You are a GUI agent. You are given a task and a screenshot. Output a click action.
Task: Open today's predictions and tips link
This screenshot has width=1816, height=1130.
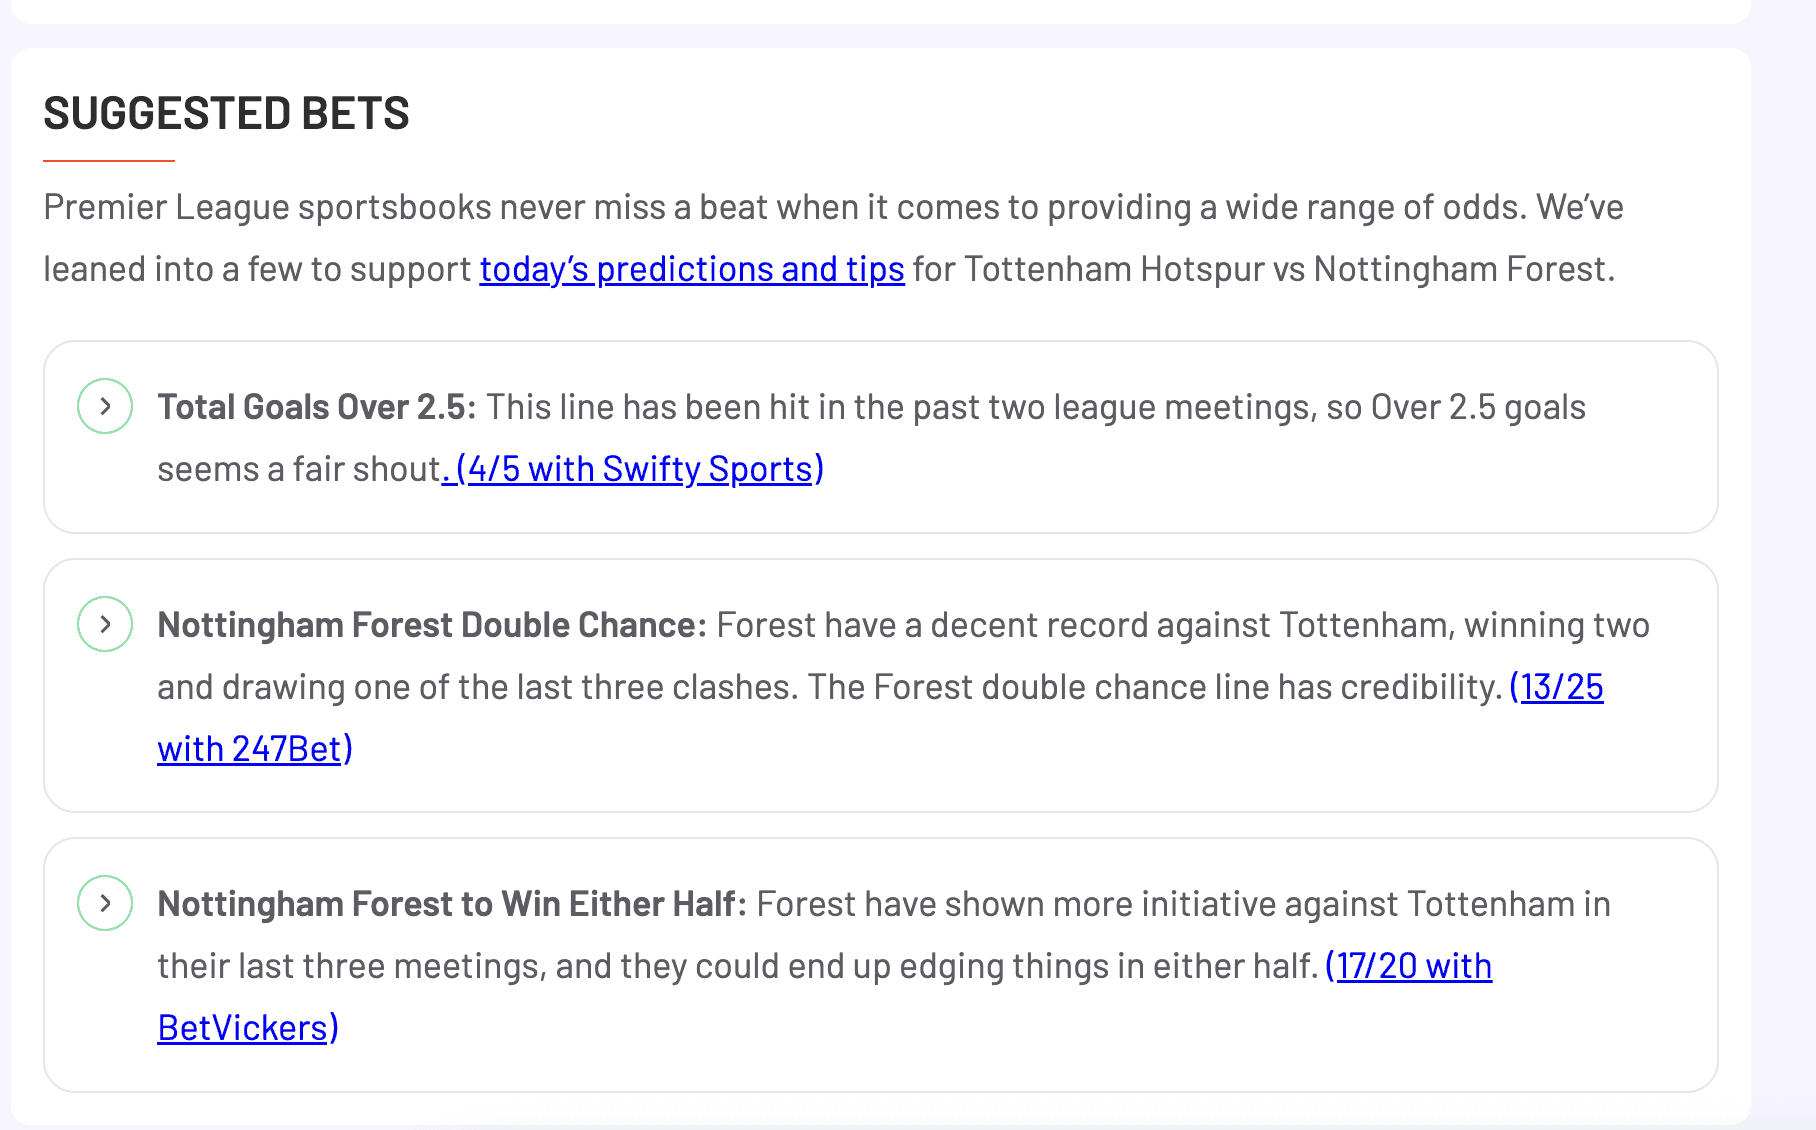pyautogui.click(x=691, y=269)
